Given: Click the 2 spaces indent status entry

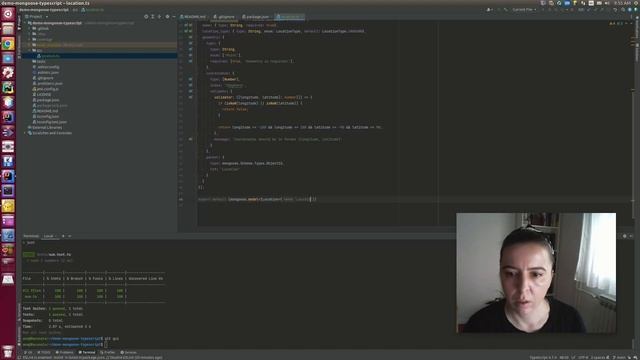Looking at the screenshot, I should click(x=599, y=358).
